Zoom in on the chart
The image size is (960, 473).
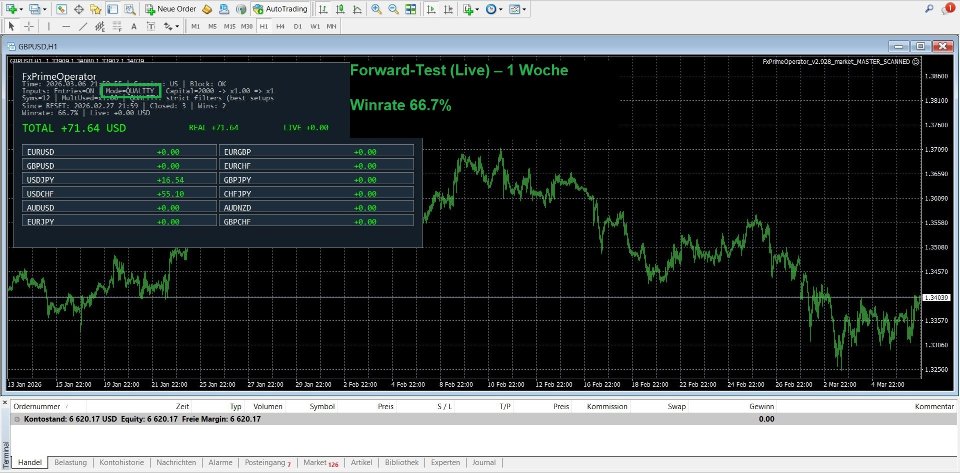(377, 9)
